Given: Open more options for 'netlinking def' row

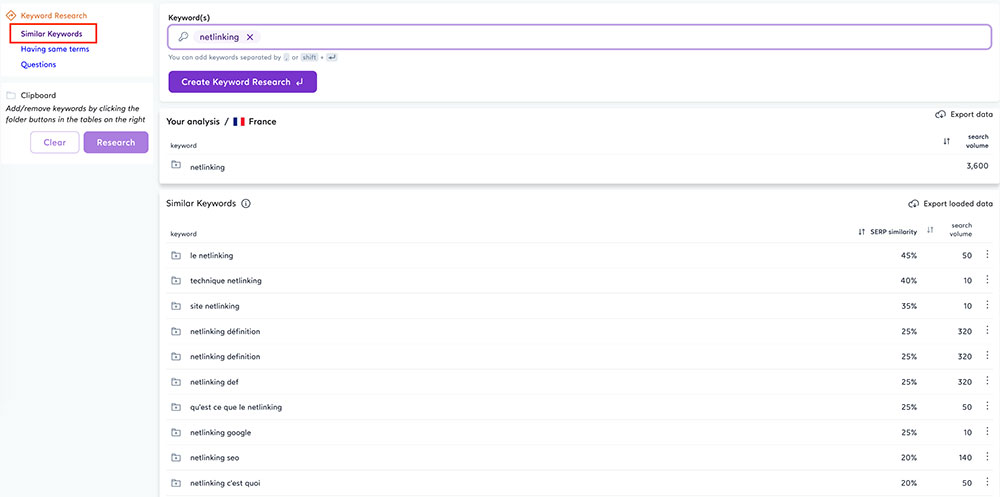Looking at the screenshot, I should [987, 381].
